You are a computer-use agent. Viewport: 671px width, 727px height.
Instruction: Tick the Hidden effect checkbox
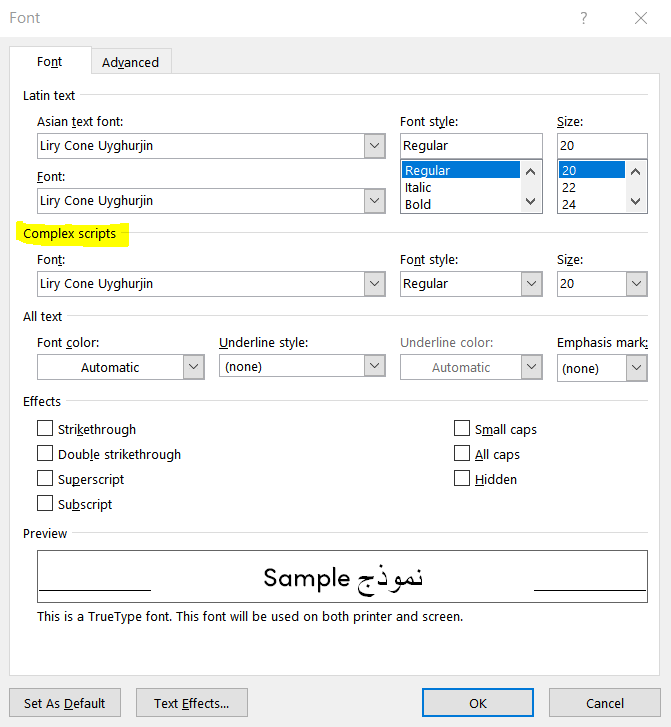coord(462,479)
